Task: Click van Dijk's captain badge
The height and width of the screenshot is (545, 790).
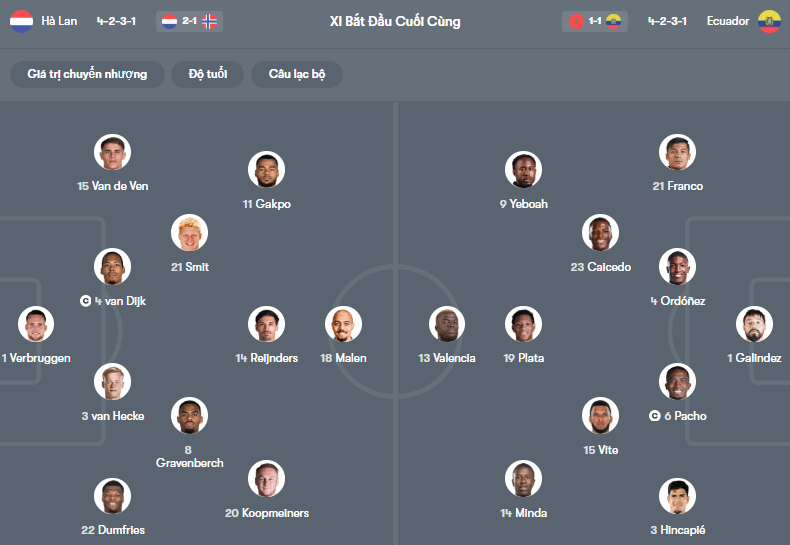Action: 86,301
